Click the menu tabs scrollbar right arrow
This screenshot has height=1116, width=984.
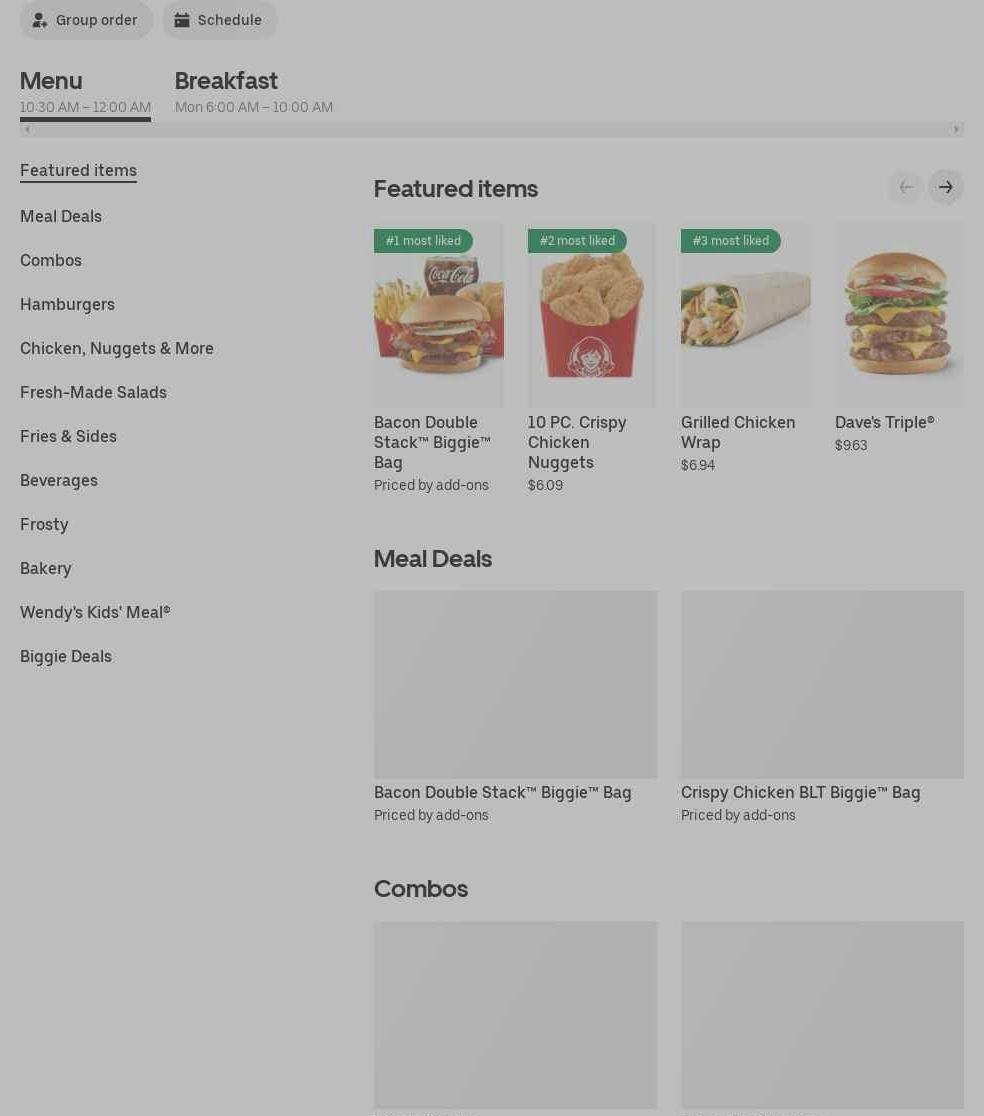(956, 130)
